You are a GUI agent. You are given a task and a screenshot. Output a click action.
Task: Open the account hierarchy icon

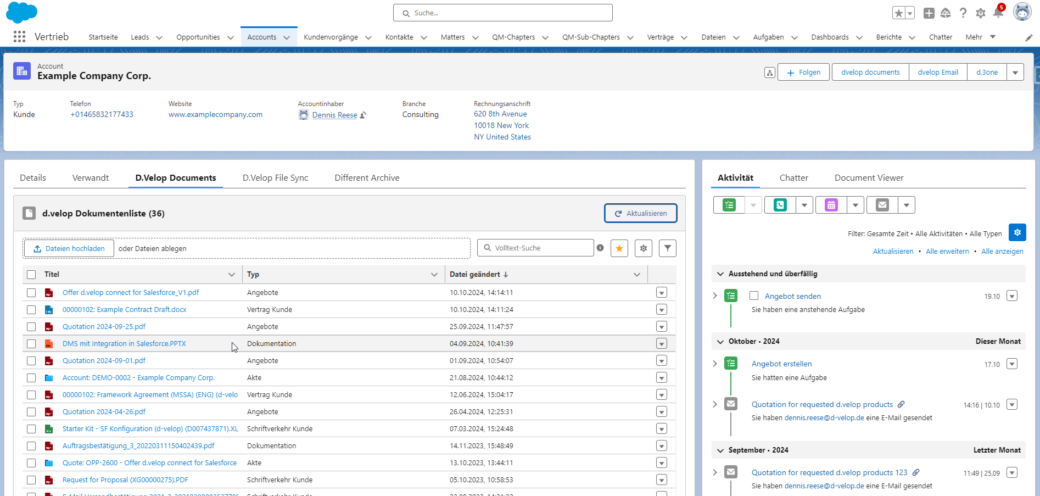point(769,72)
